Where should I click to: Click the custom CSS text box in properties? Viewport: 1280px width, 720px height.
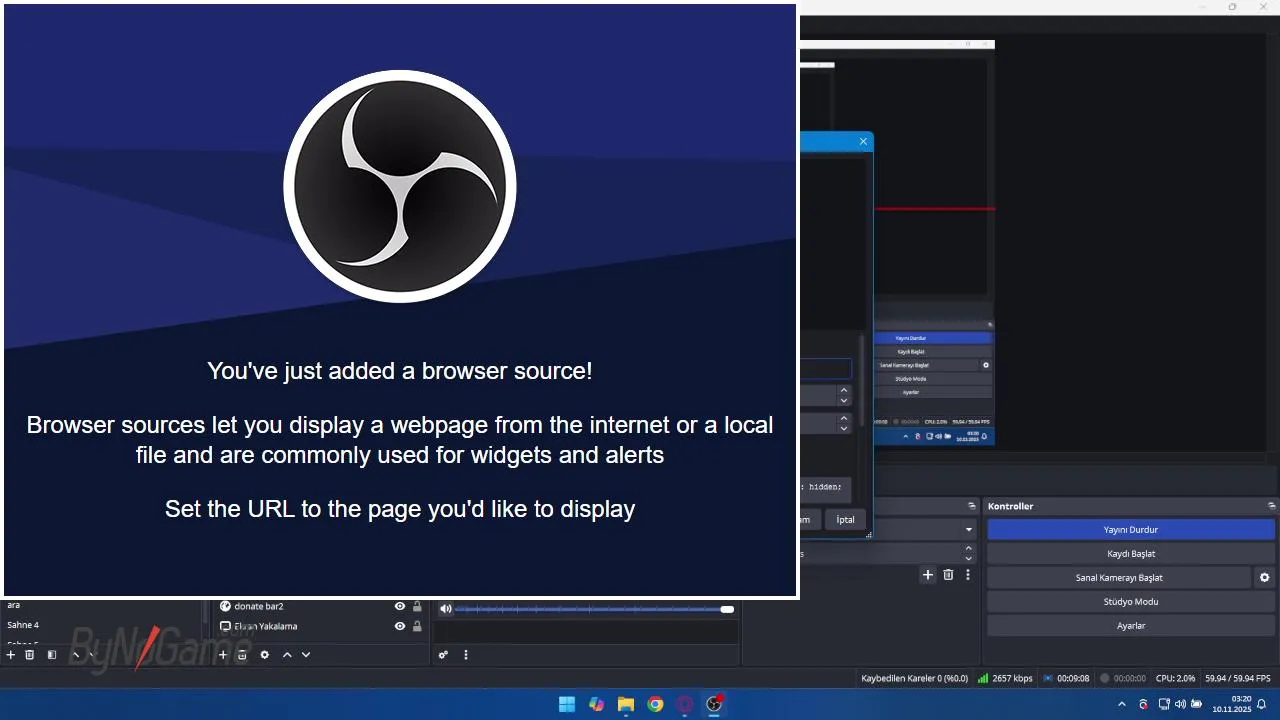[x=825, y=489]
